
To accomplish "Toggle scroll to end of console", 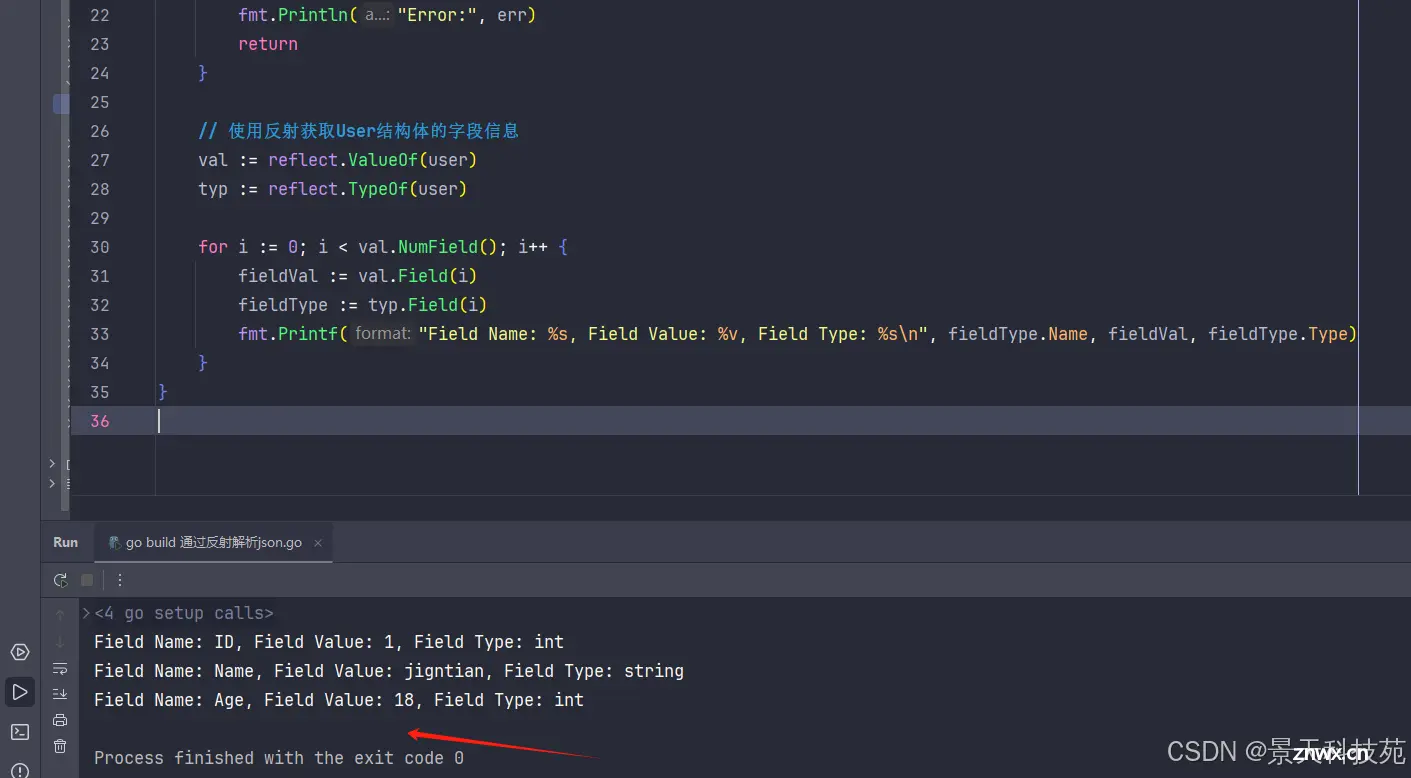I will (x=60, y=694).
